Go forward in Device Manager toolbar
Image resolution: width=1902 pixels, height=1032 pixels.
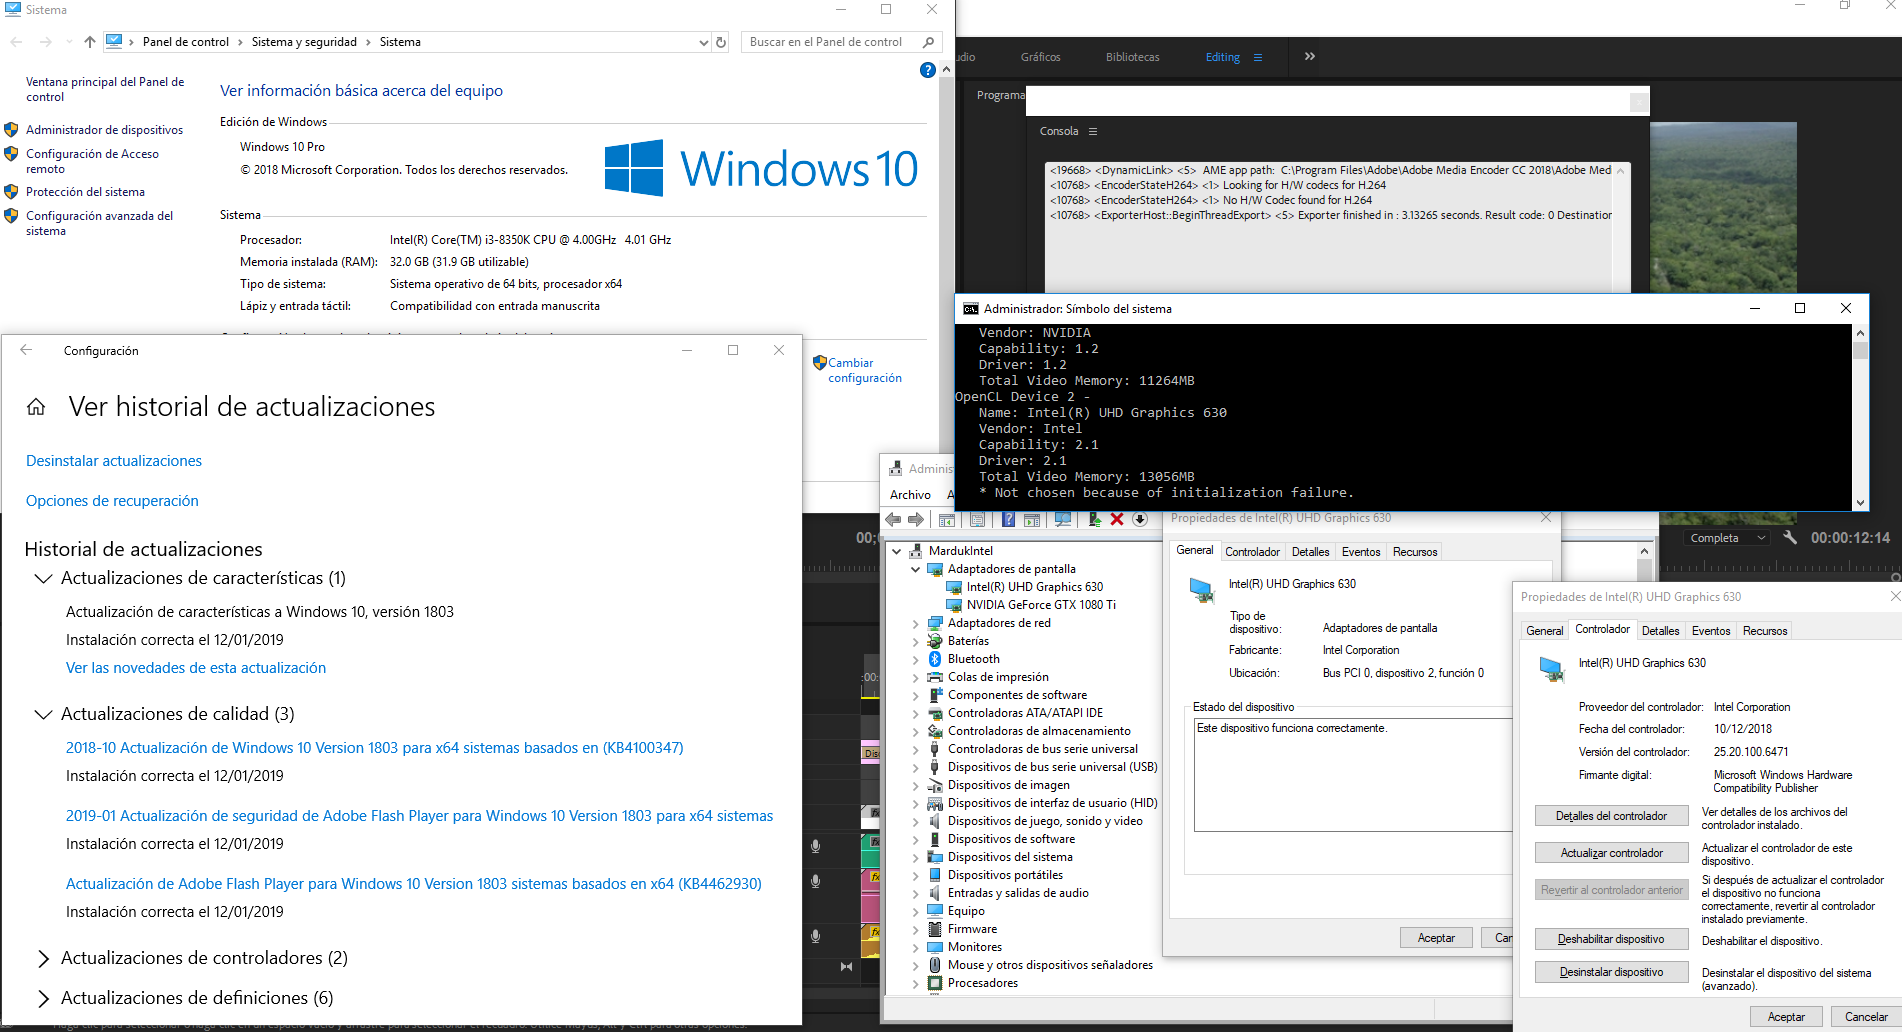[916, 519]
